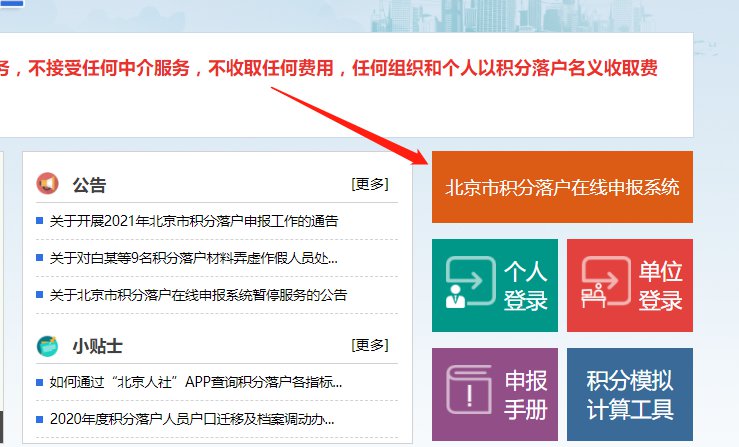
Task: Open [更多] next to 小贴士
Action: (x=370, y=345)
